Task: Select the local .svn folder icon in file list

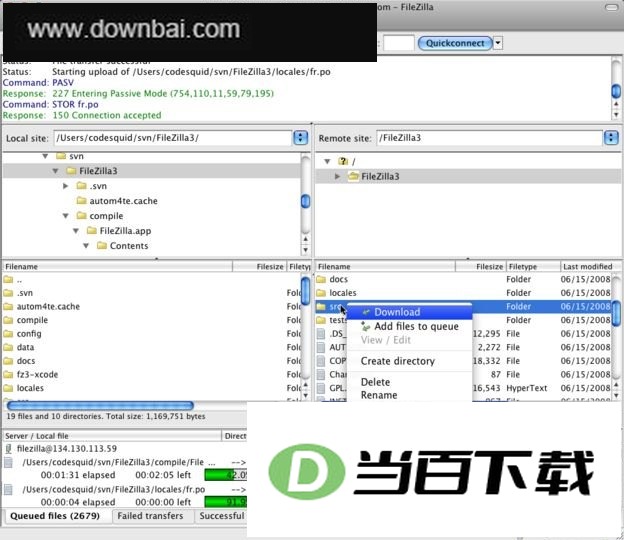Action: tap(8, 293)
